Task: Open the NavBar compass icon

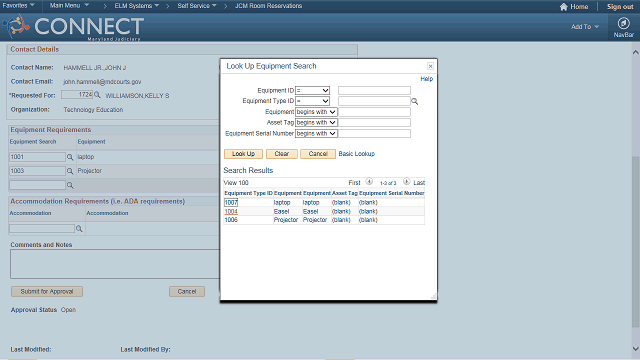Action: point(623,23)
